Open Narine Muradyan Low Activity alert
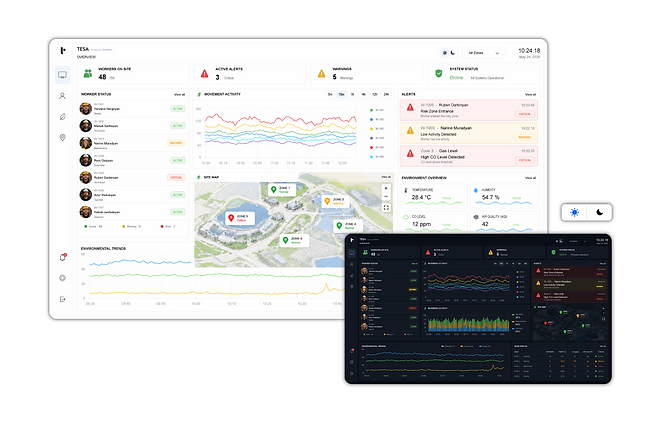The image size is (653, 423). 469,133
